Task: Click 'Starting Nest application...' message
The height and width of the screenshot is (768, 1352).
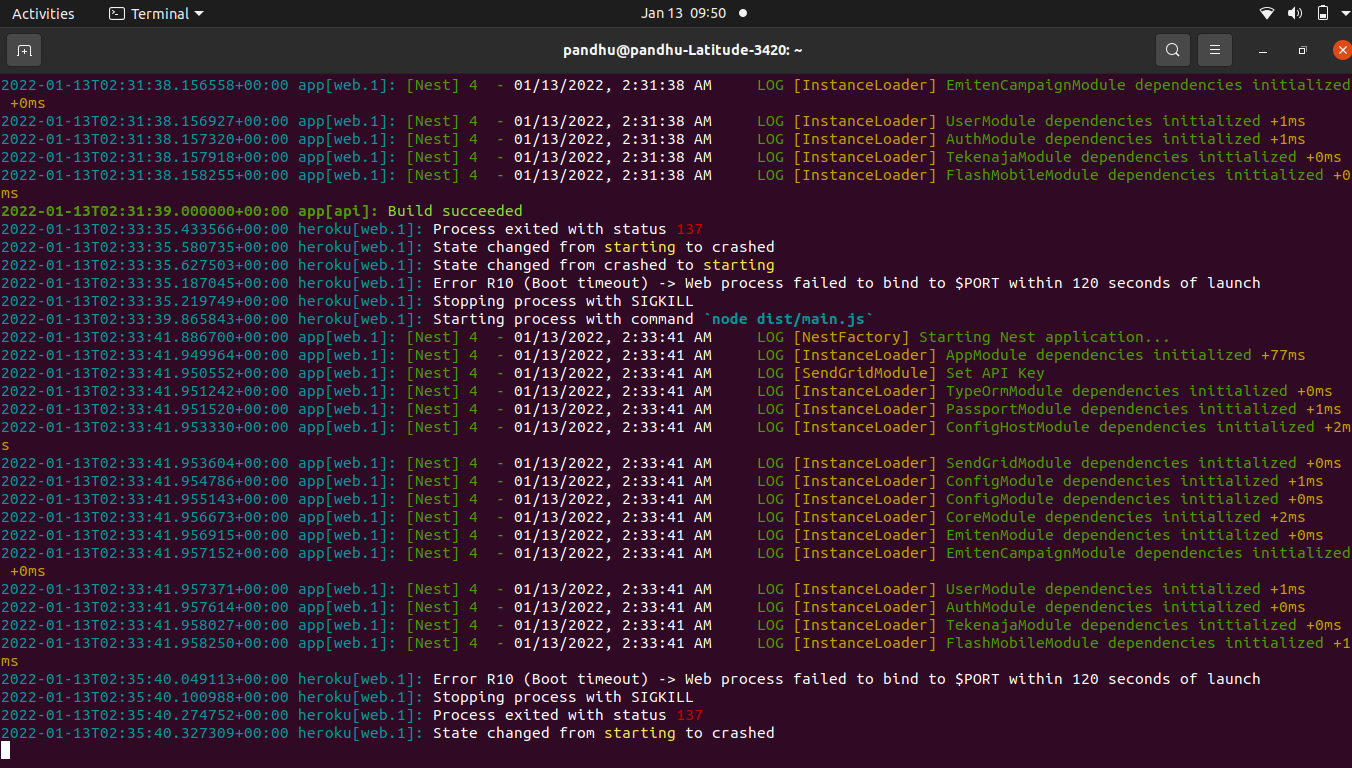Action: point(1044,337)
